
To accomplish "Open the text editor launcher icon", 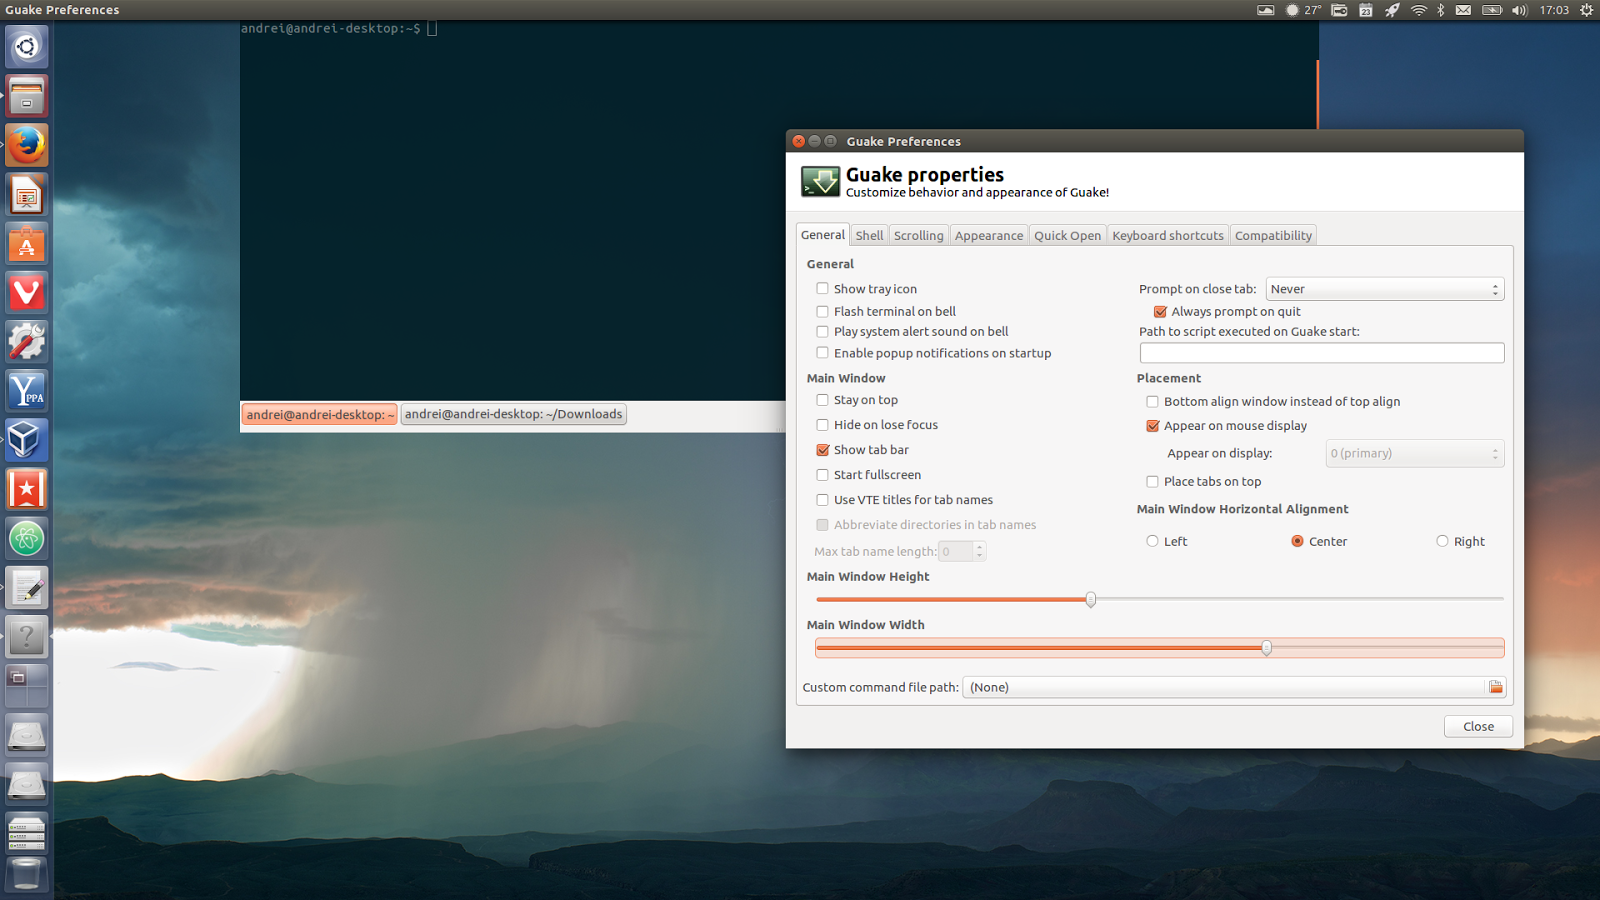I will tap(27, 587).
